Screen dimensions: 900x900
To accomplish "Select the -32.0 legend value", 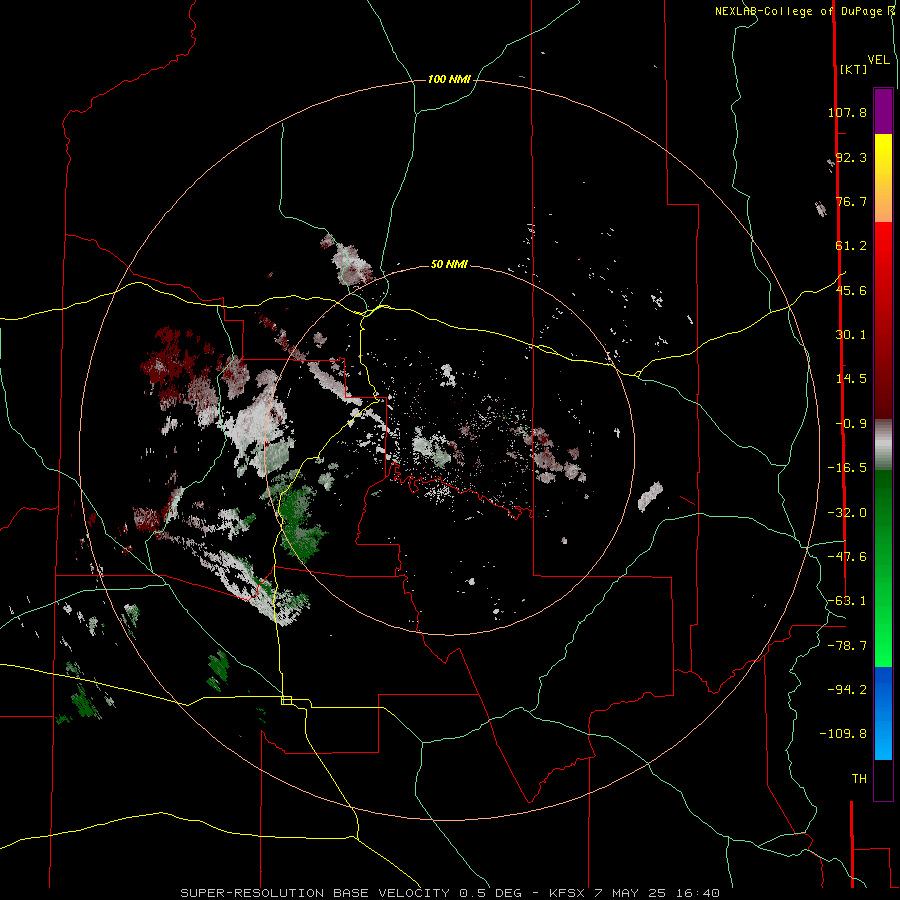I will [847, 513].
